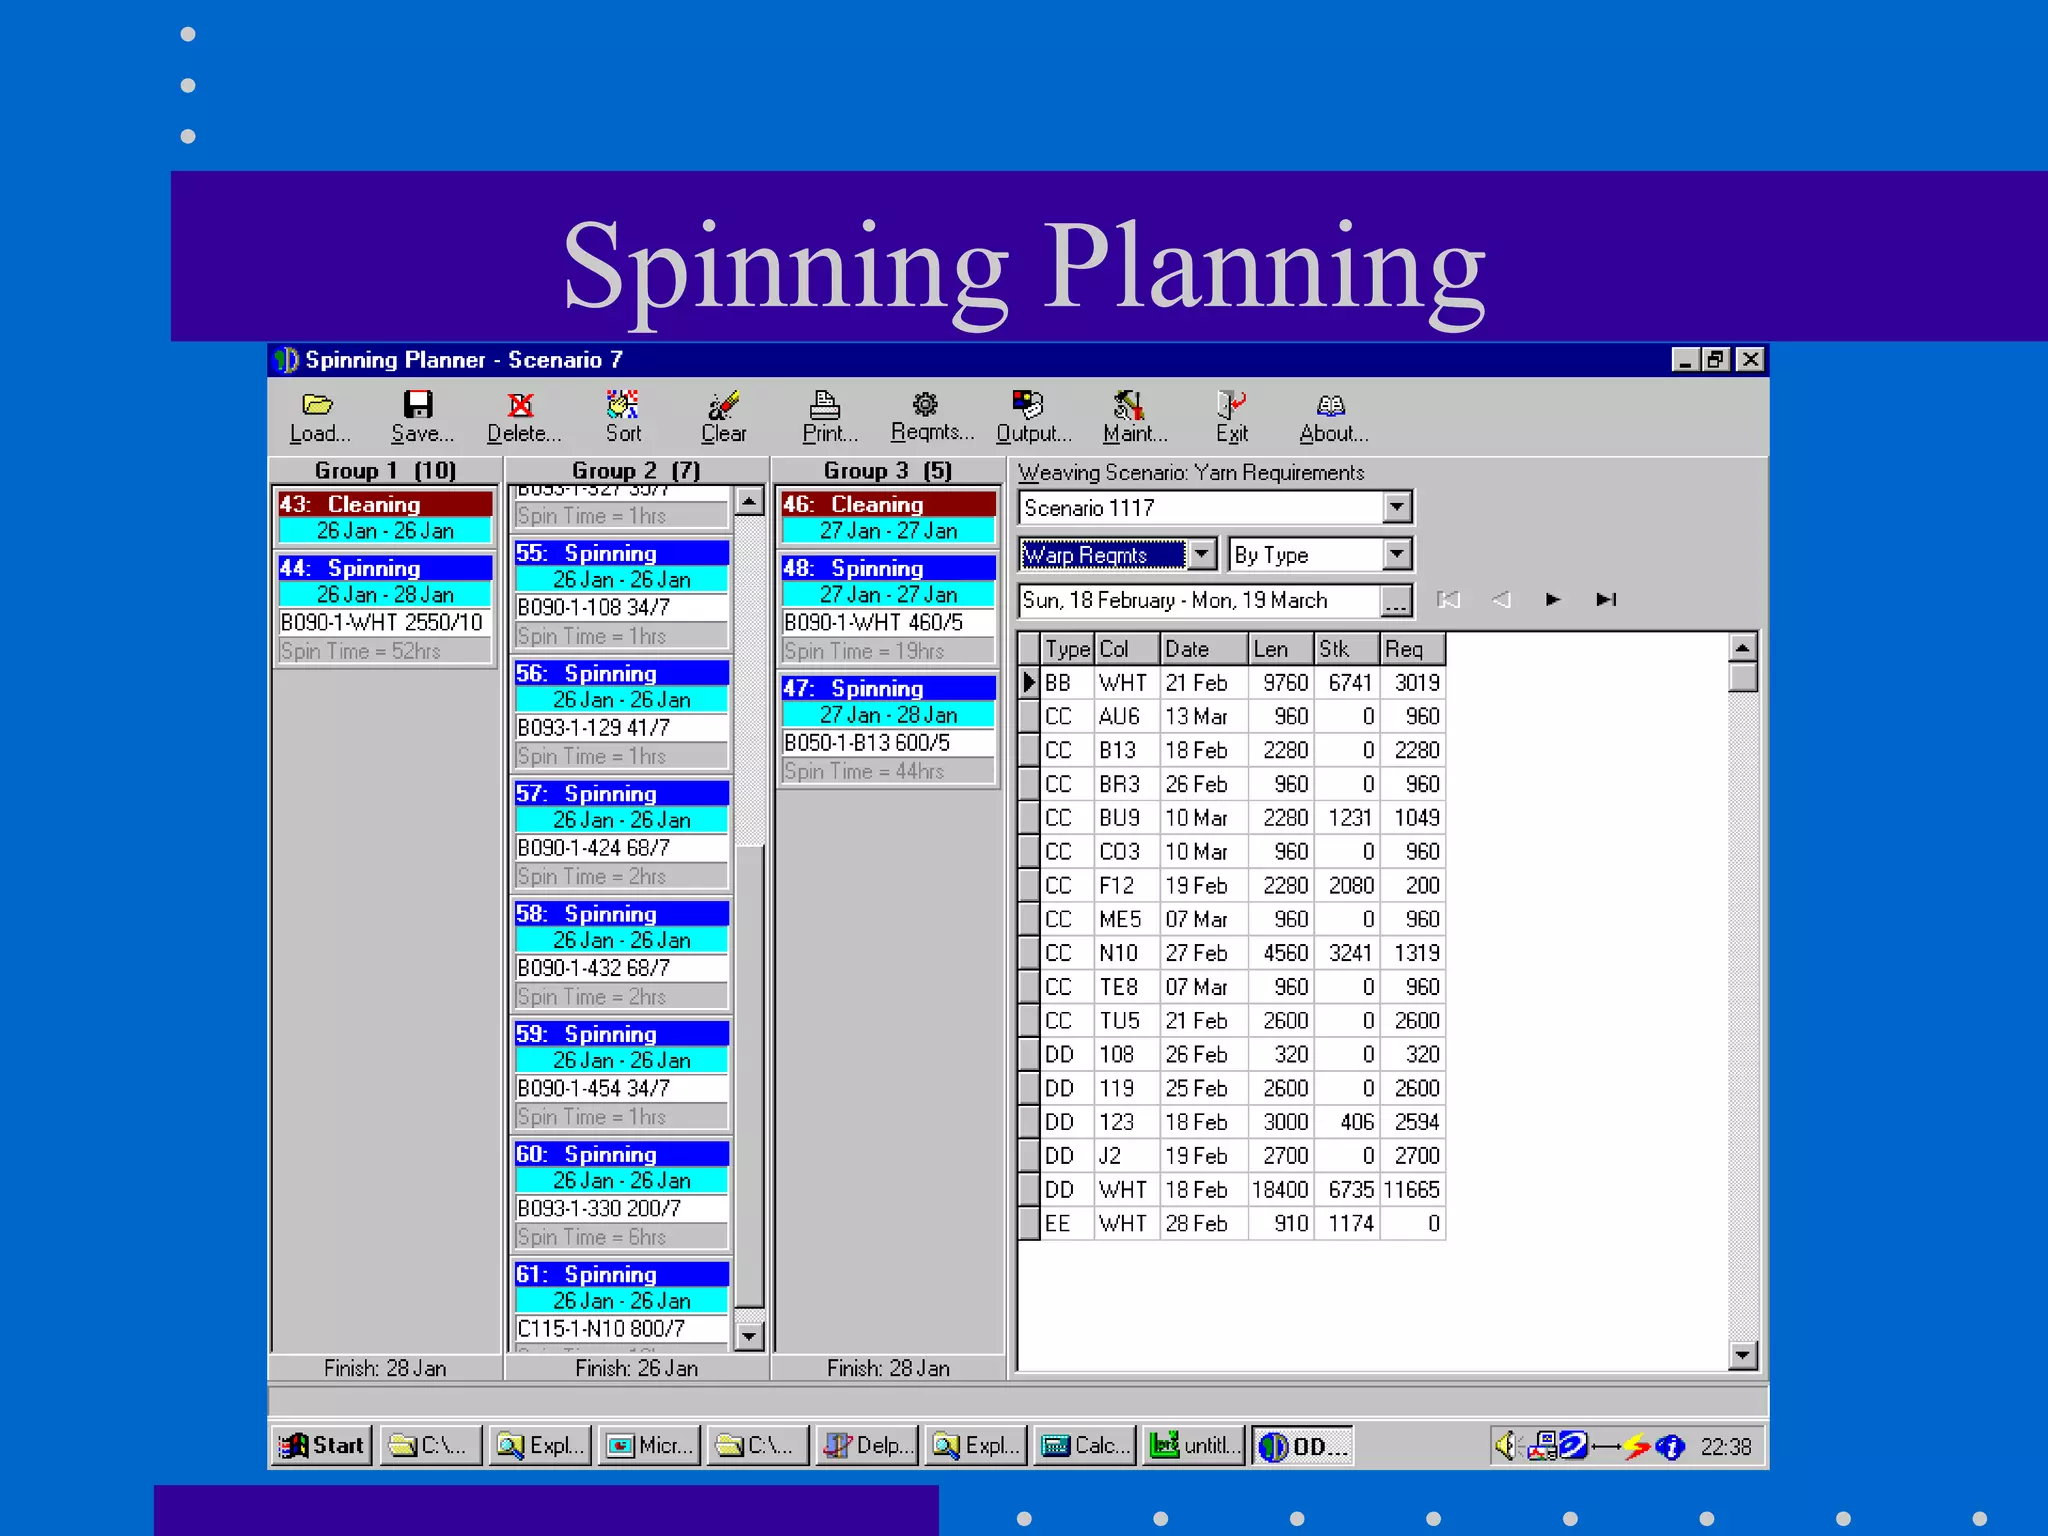Click requirements table scroll up arrow
The width and height of the screenshot is (2048, 1536).
[x=1743, y=648]
